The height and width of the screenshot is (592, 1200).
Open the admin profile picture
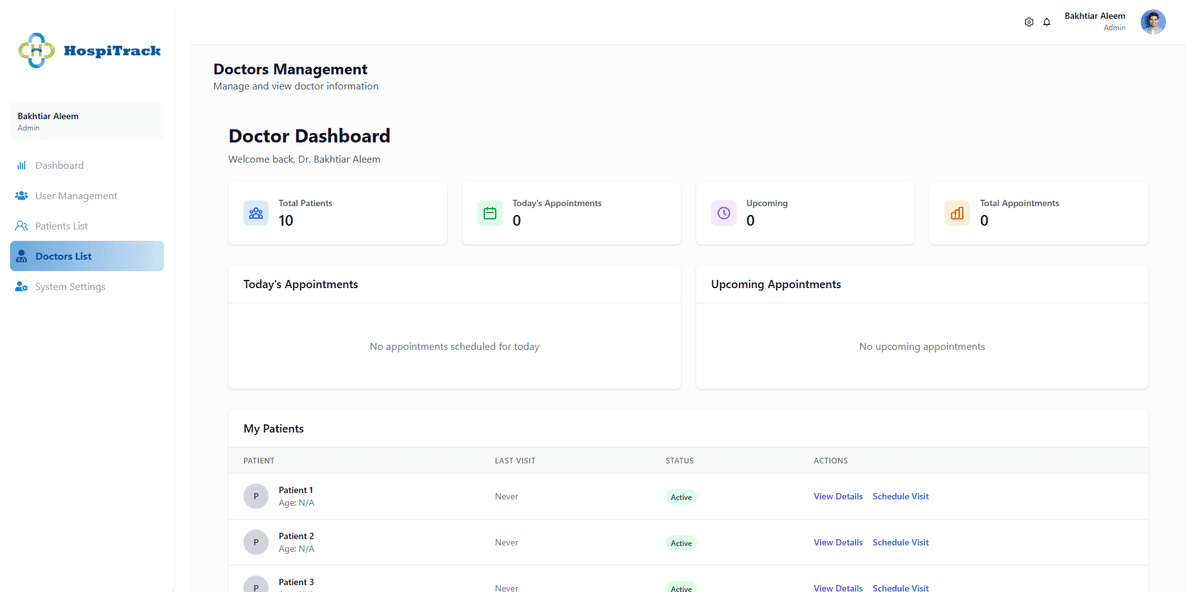pyautogui.click(x=1153, y=22)
